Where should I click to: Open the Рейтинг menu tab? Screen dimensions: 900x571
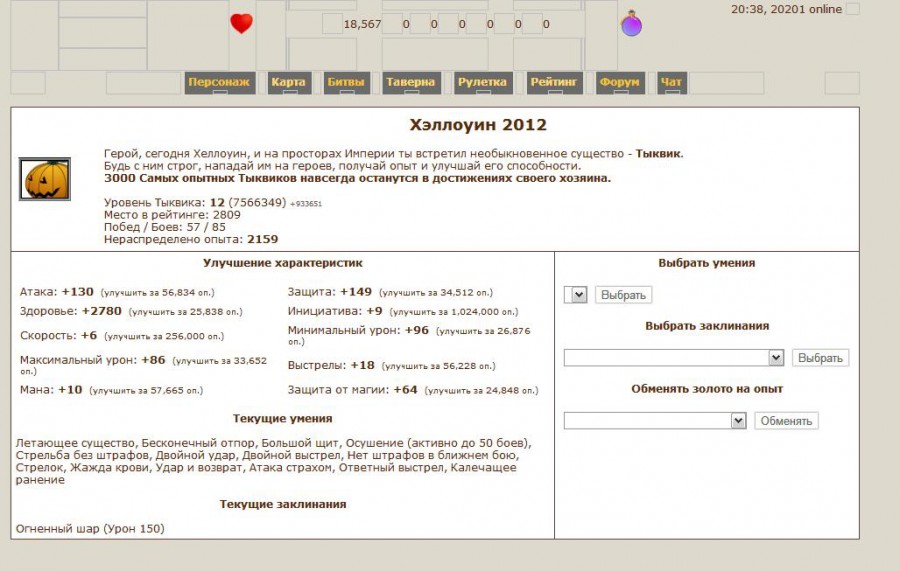tap(554, 82)
